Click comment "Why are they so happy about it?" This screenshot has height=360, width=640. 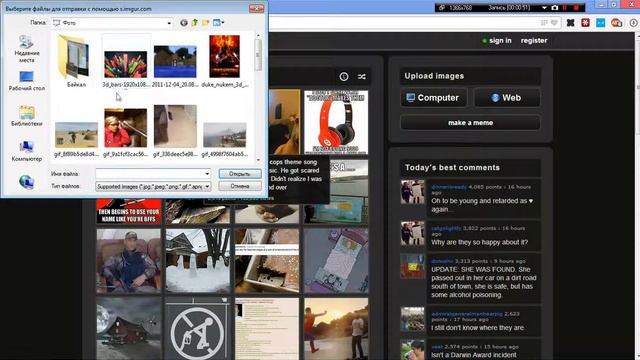(x=480, y=242)
